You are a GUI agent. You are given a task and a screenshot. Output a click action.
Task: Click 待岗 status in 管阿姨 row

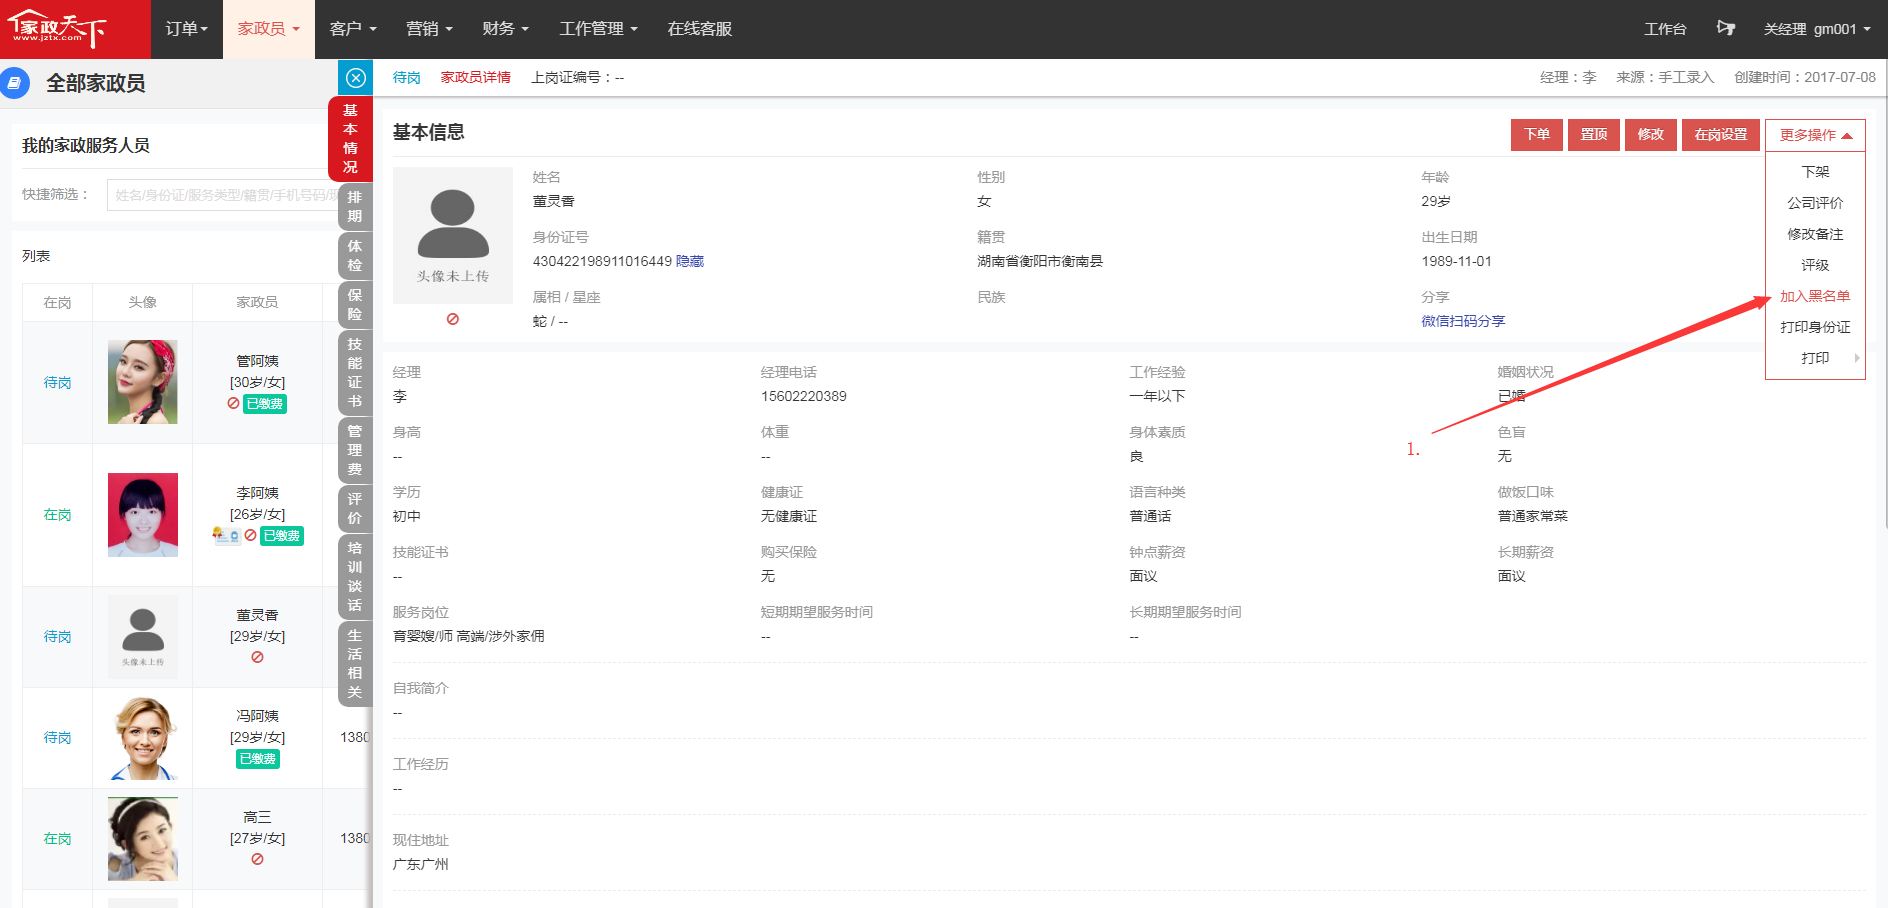coord(57,383)
